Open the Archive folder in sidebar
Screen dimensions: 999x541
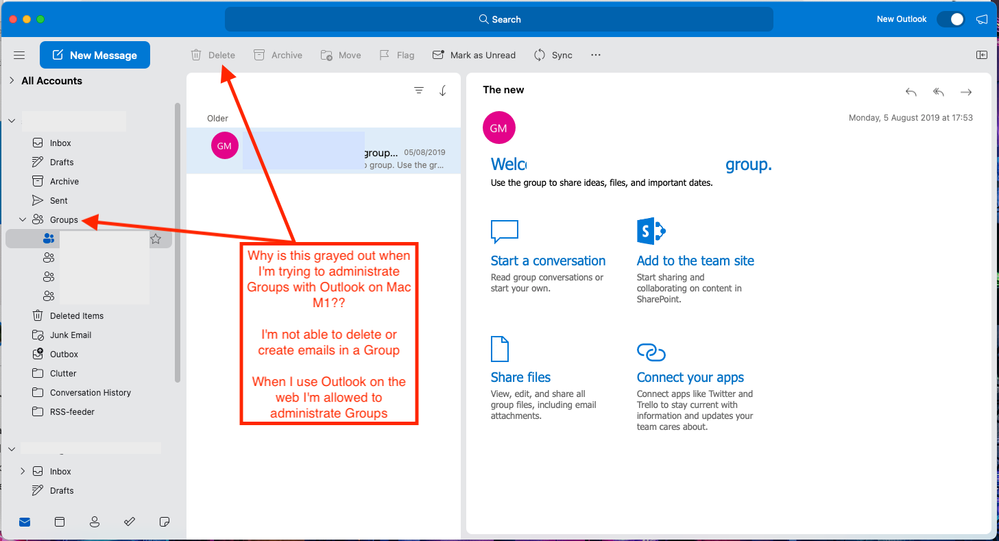point(64,181)
